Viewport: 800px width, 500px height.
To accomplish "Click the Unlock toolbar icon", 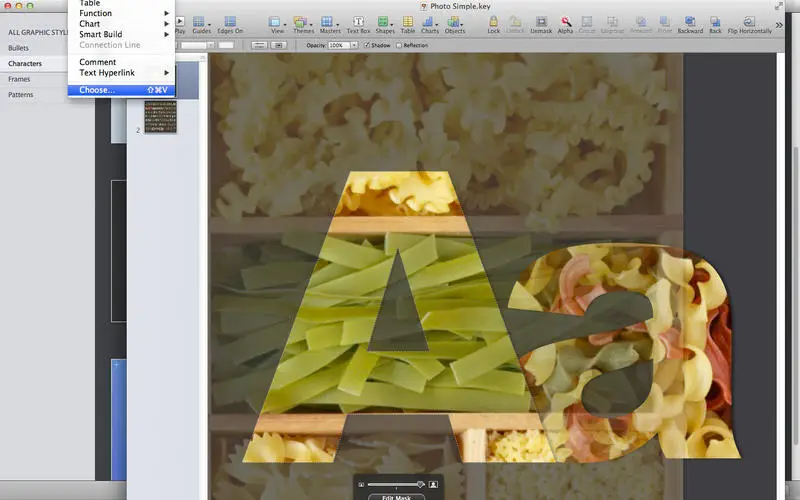I will pos(515,24).
